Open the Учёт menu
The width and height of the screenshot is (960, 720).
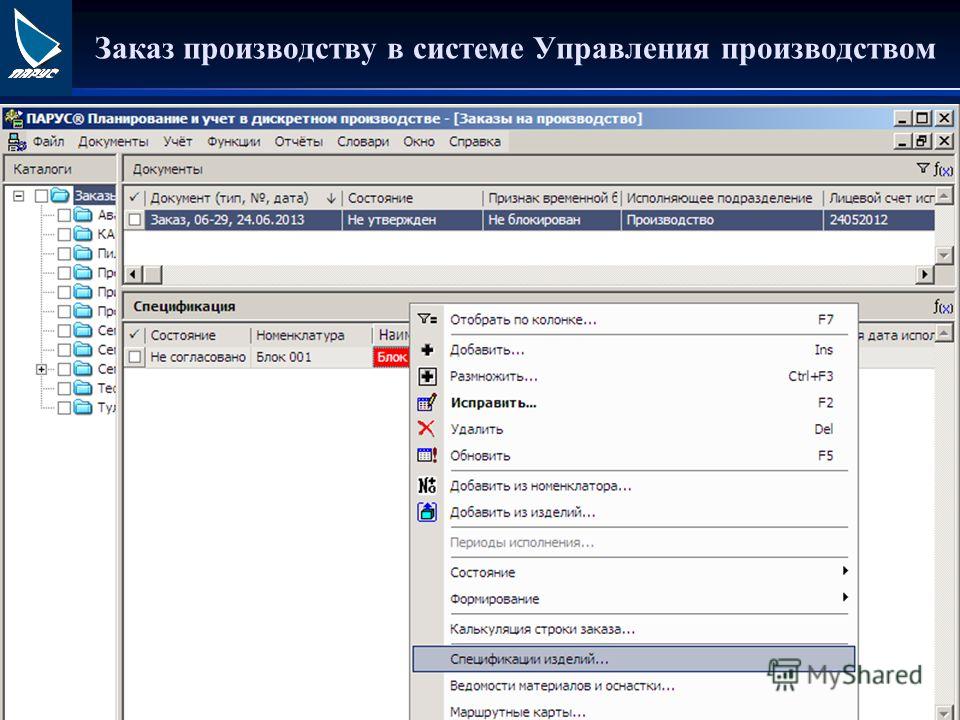coord(178,141)
